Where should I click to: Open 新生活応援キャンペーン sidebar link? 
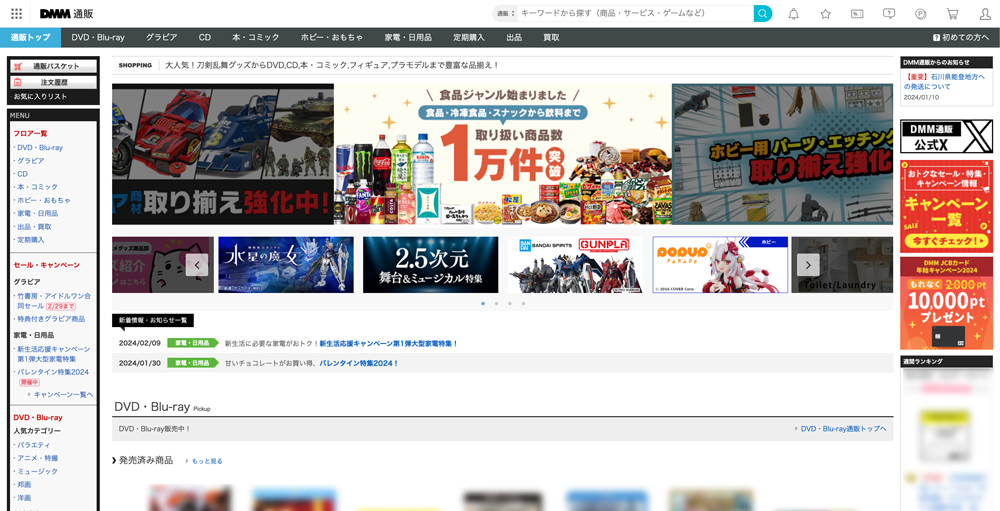(54, 354)
